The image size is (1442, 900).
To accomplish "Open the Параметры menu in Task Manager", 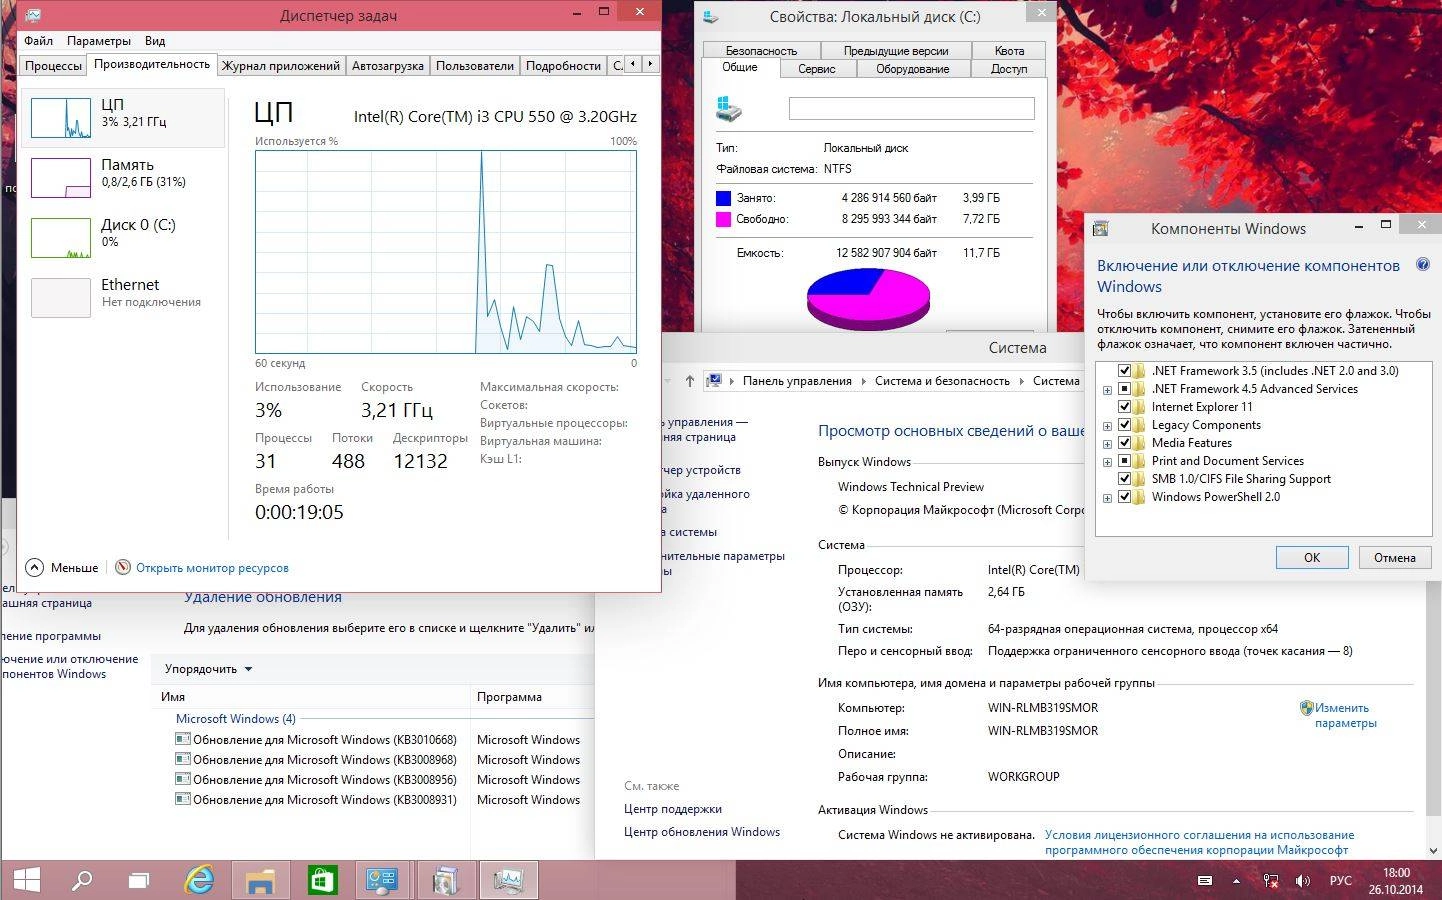I will point(99,41).
